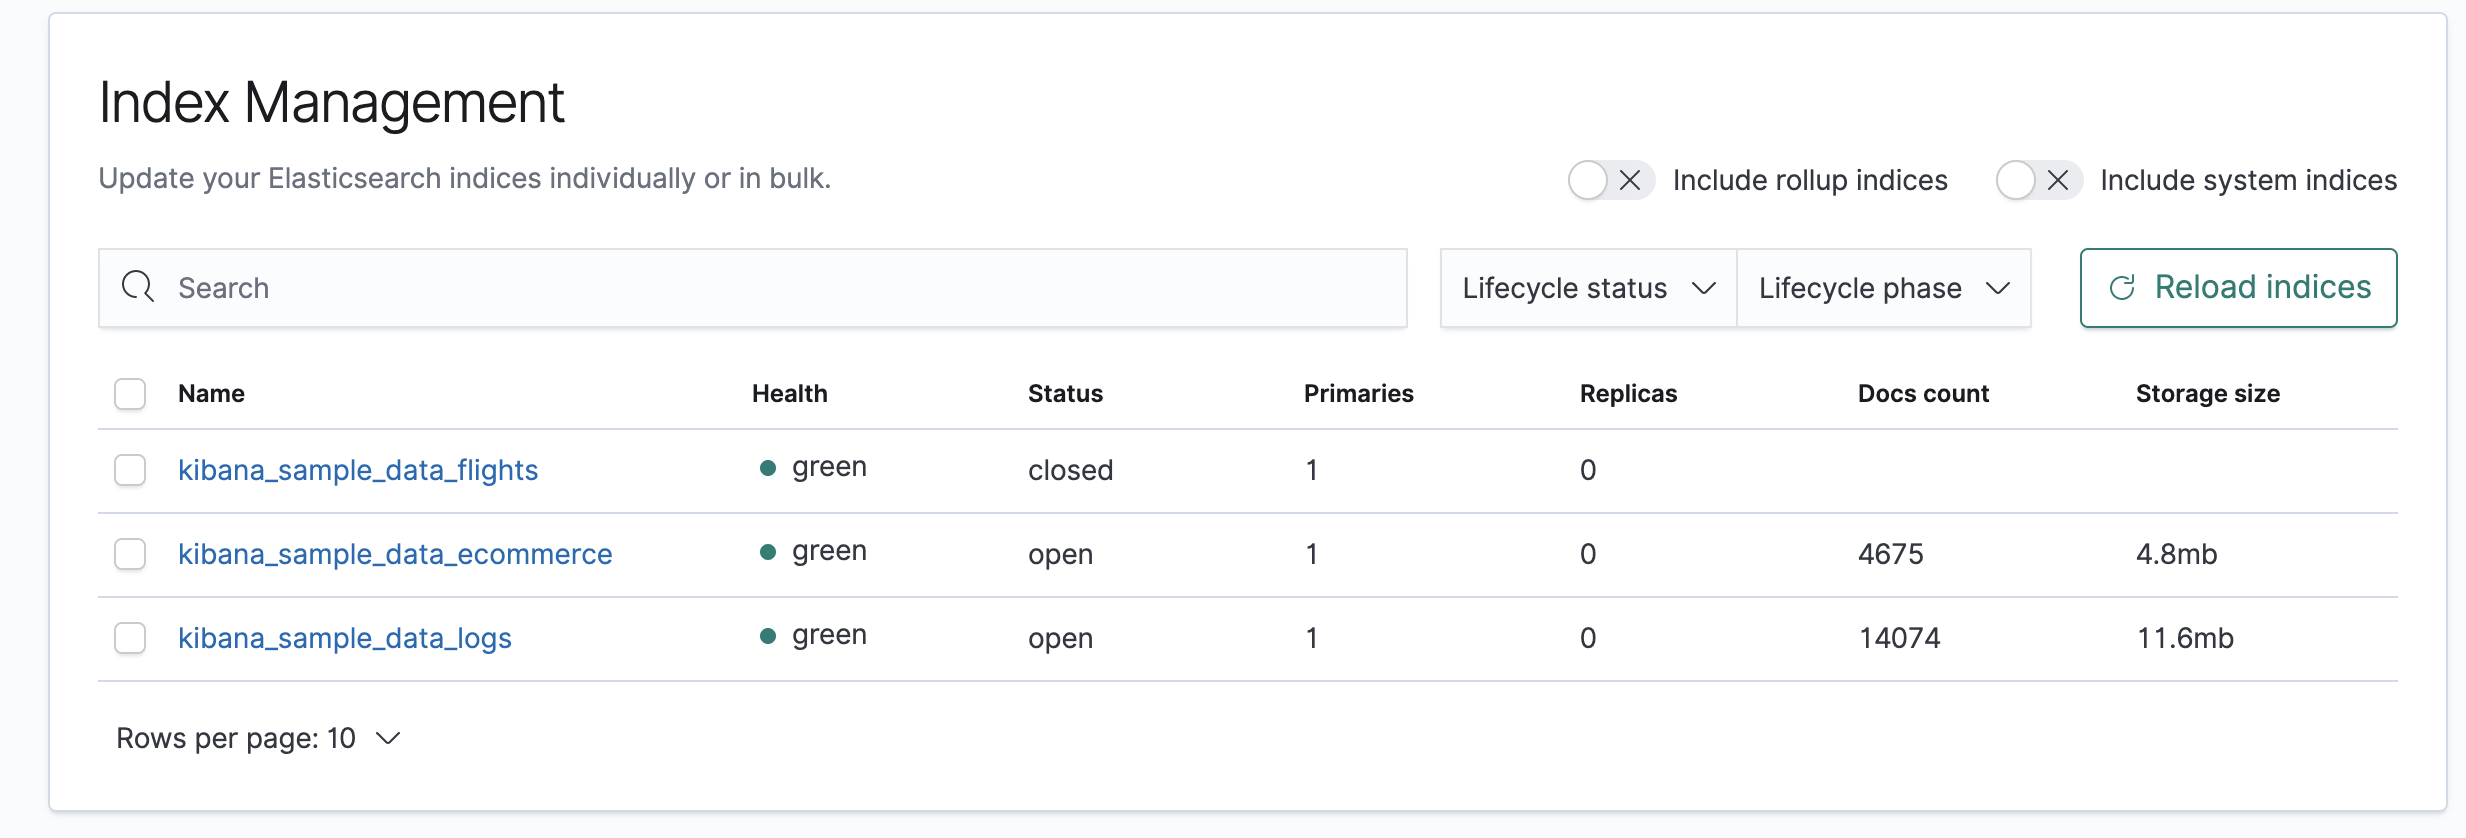Open the kibana_sample_data_logs index link
The height and width of the screenshot is (838, 2466).
(344, 638)
